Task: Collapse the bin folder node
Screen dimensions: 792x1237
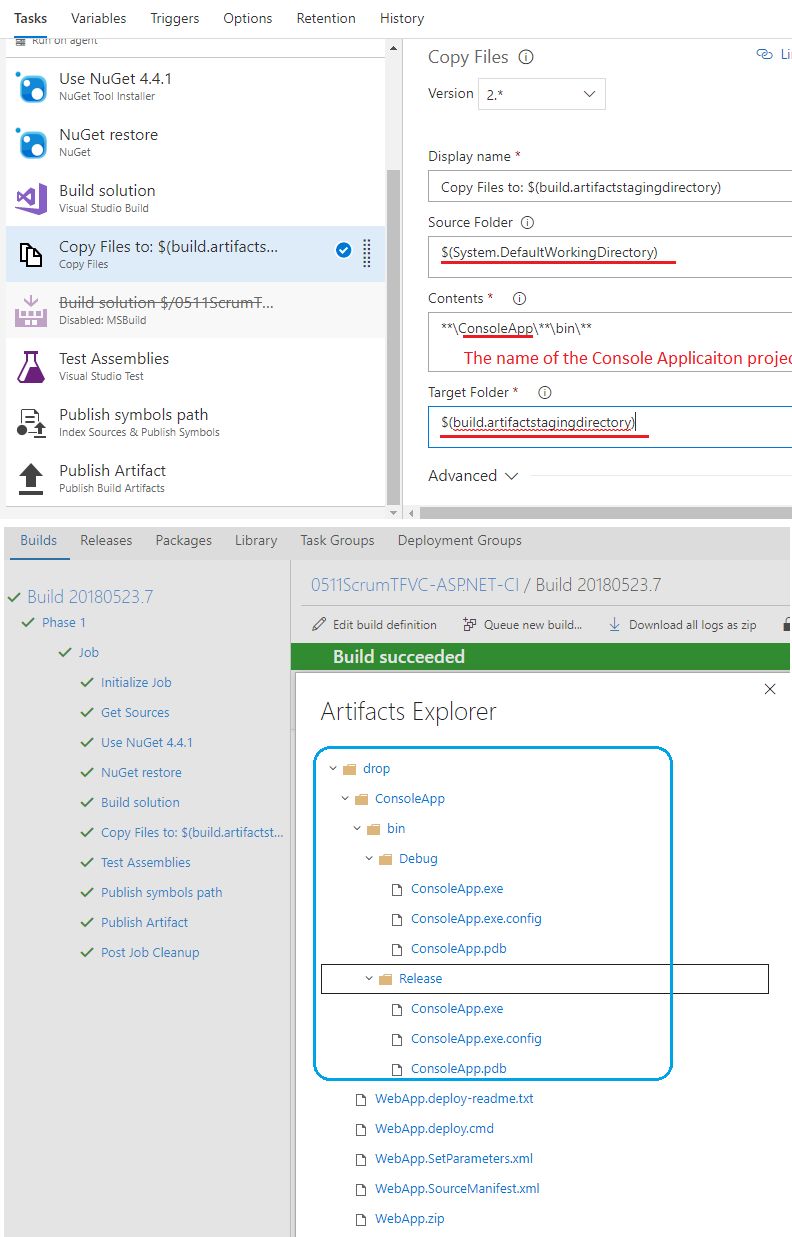Action: 357,829
